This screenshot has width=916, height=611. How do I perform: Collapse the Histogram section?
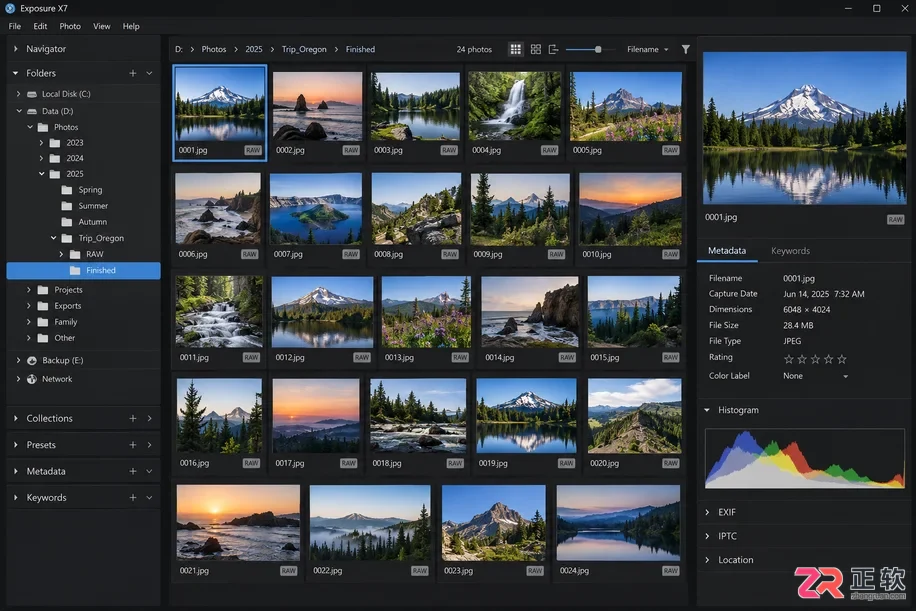click(x=707, y=410)
